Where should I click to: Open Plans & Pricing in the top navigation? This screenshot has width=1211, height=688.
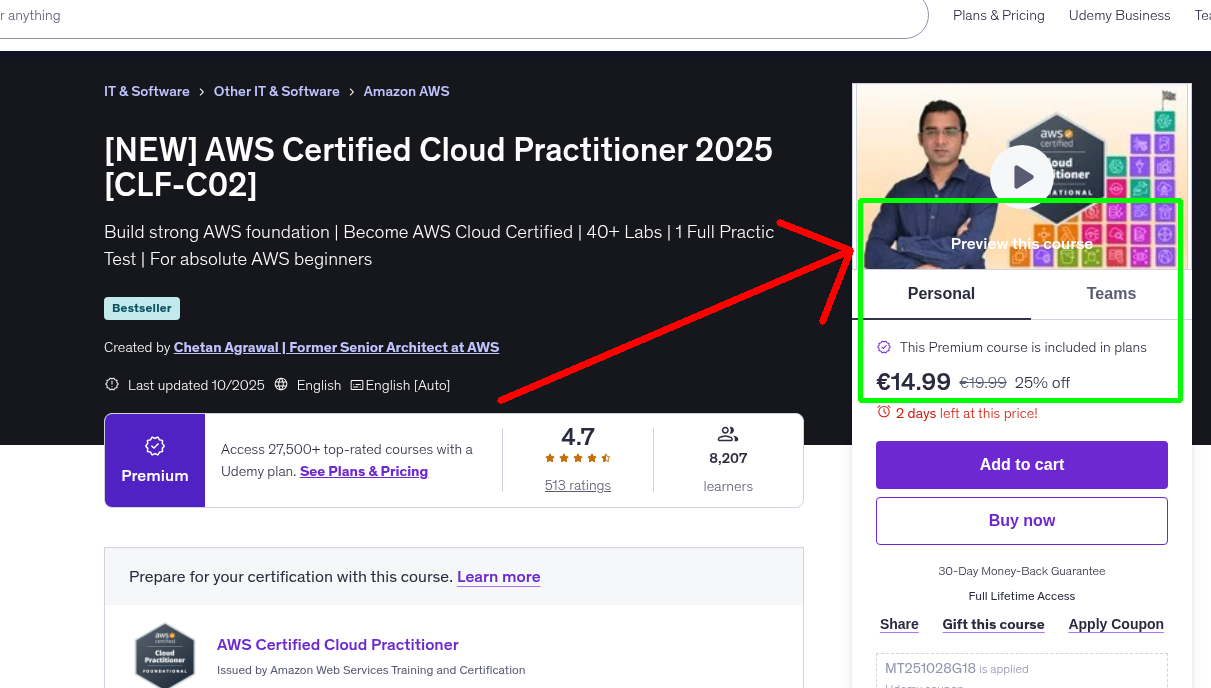(x=998, y=15)
